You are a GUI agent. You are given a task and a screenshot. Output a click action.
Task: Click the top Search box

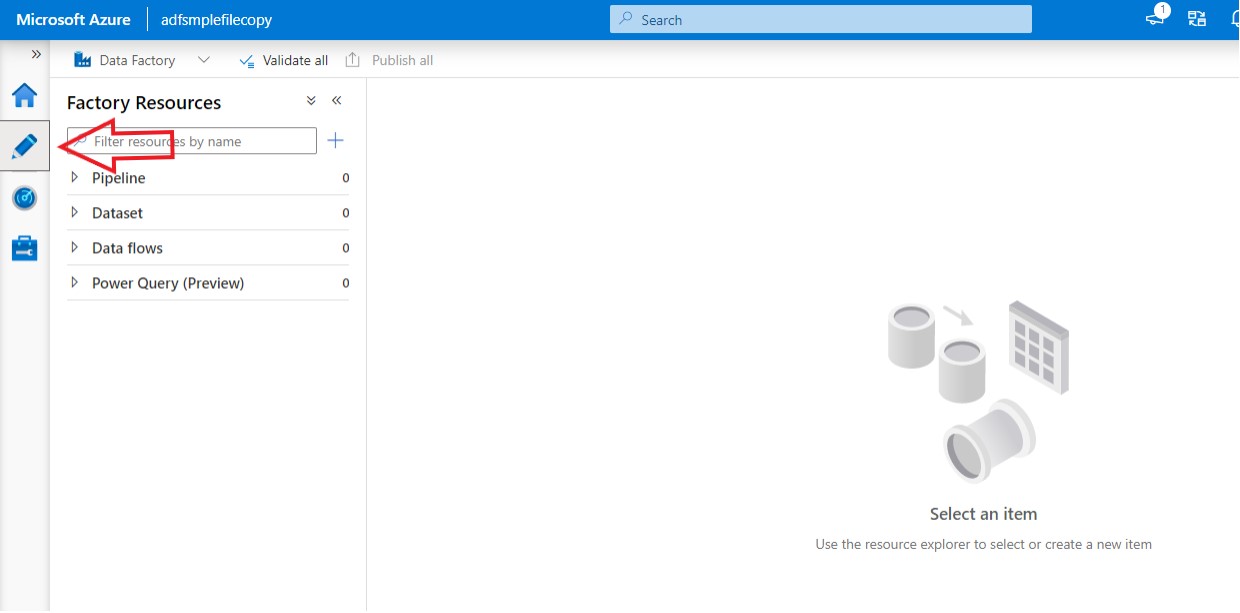[x=821, y=19]
